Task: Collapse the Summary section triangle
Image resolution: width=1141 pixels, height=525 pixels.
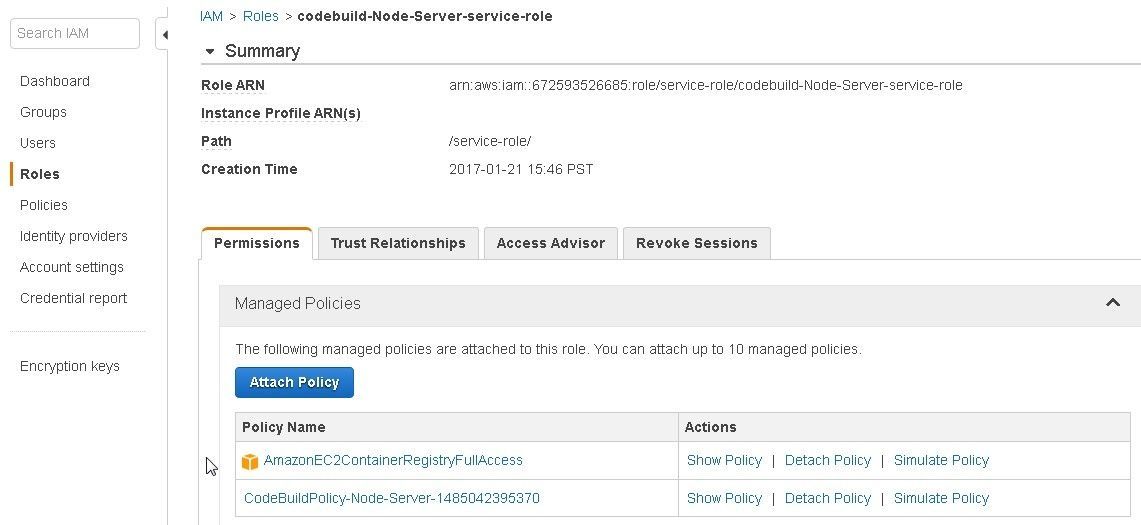Action: pyautogui.click(x=210, y=52)
